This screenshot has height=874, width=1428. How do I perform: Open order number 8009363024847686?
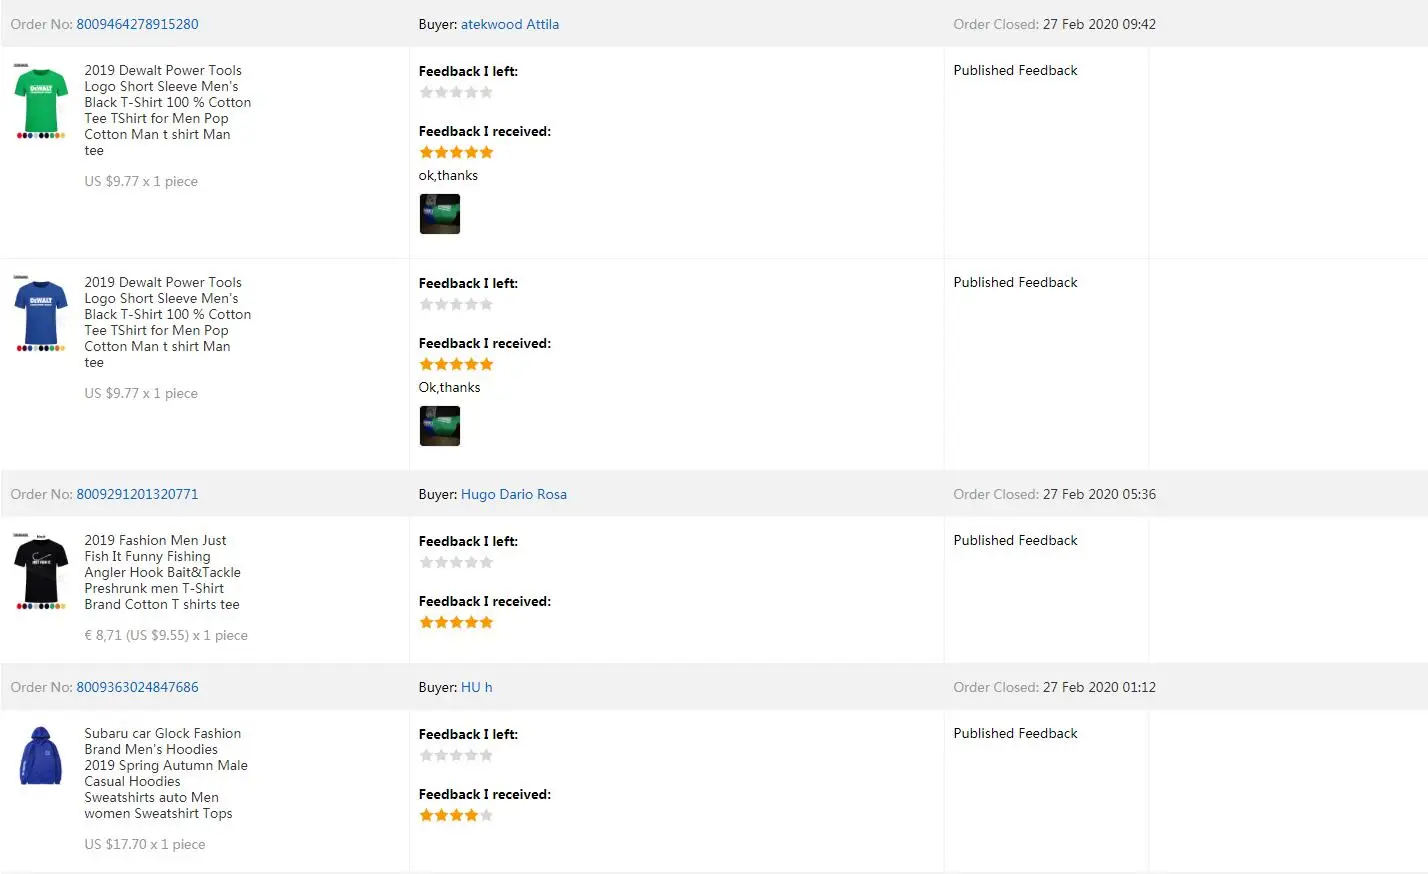point(137,687)
